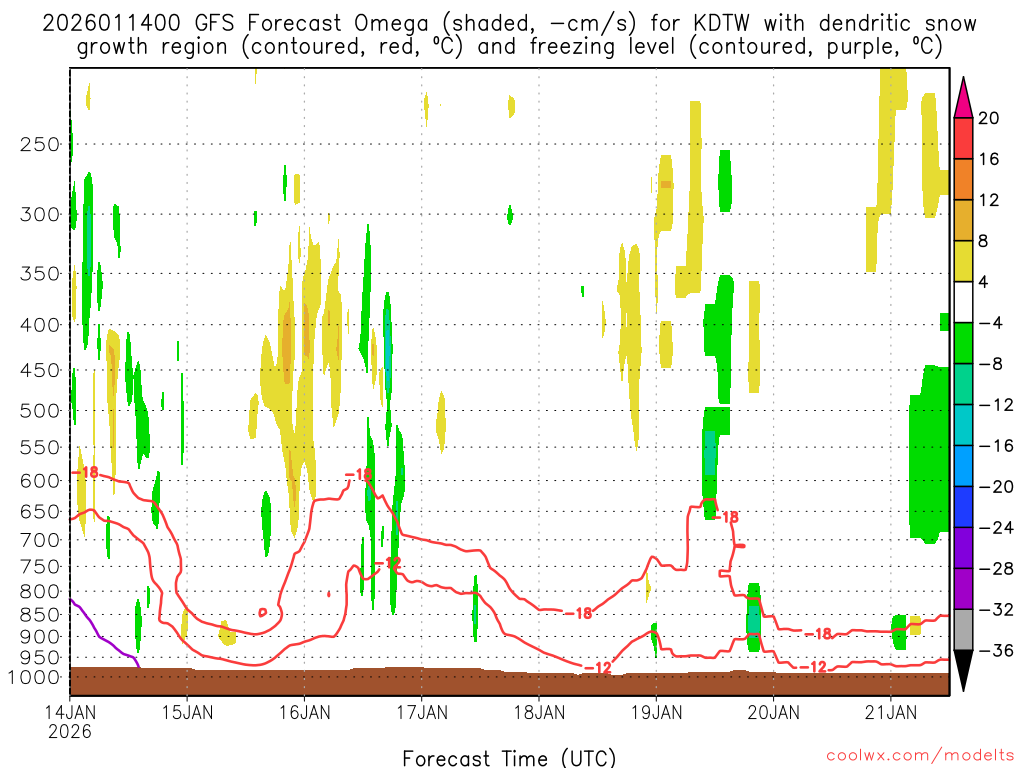Screen dimensions: 1024x768
Task: Click the colorbar value label 20
Action: pos(989,118)
